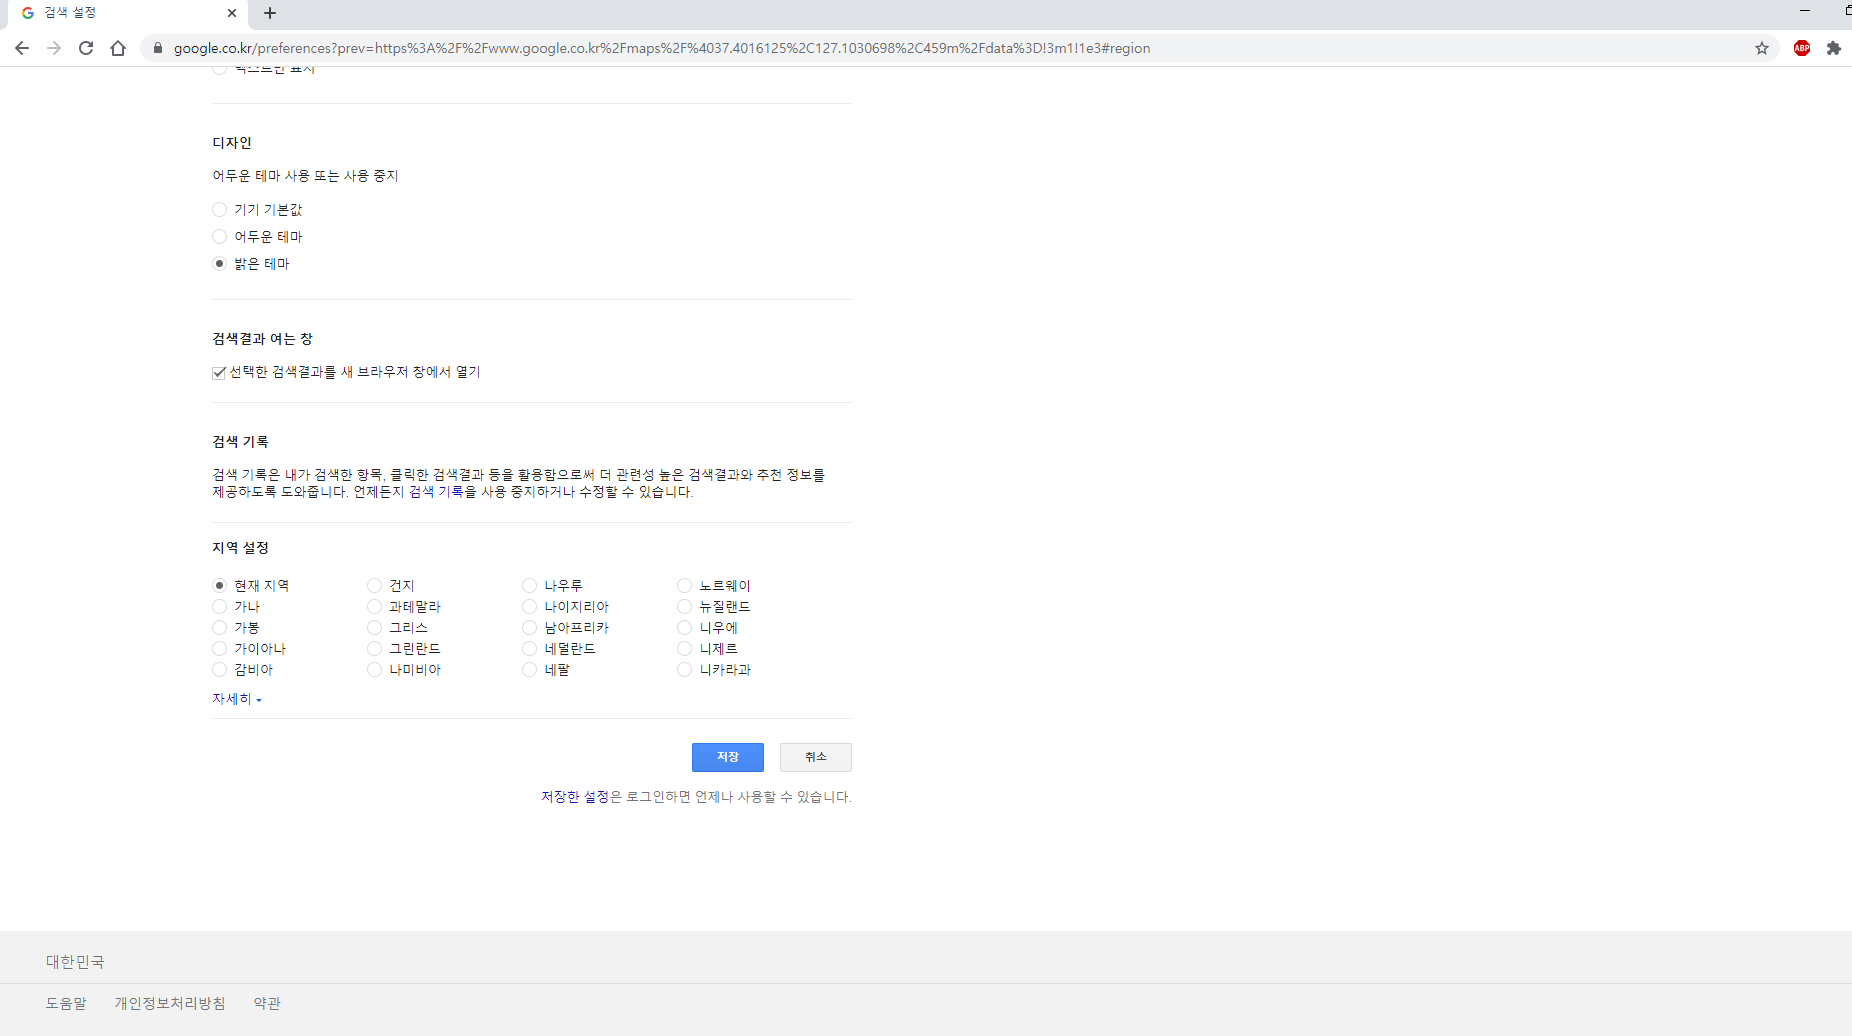Select the 뉴질랜드 region
The image size is (1852, 1036).
point(685,607)
